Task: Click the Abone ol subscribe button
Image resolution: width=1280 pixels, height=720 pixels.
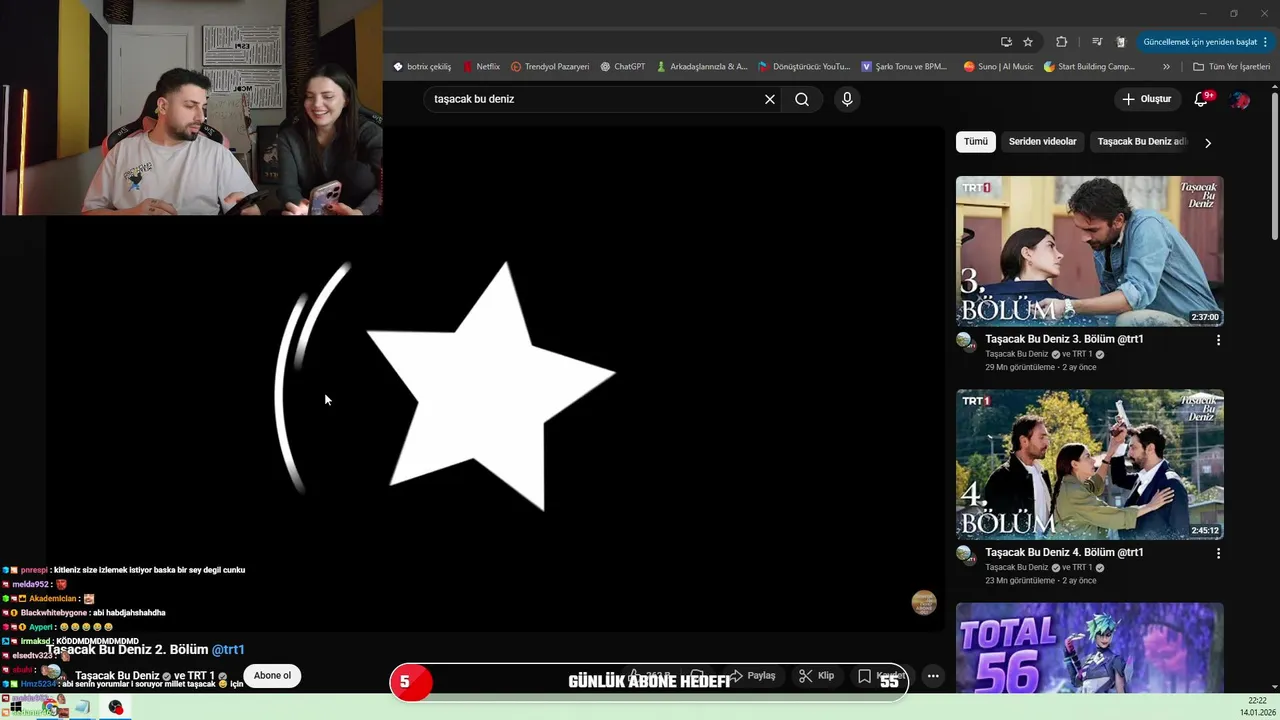Action: [x=272, y=676]
